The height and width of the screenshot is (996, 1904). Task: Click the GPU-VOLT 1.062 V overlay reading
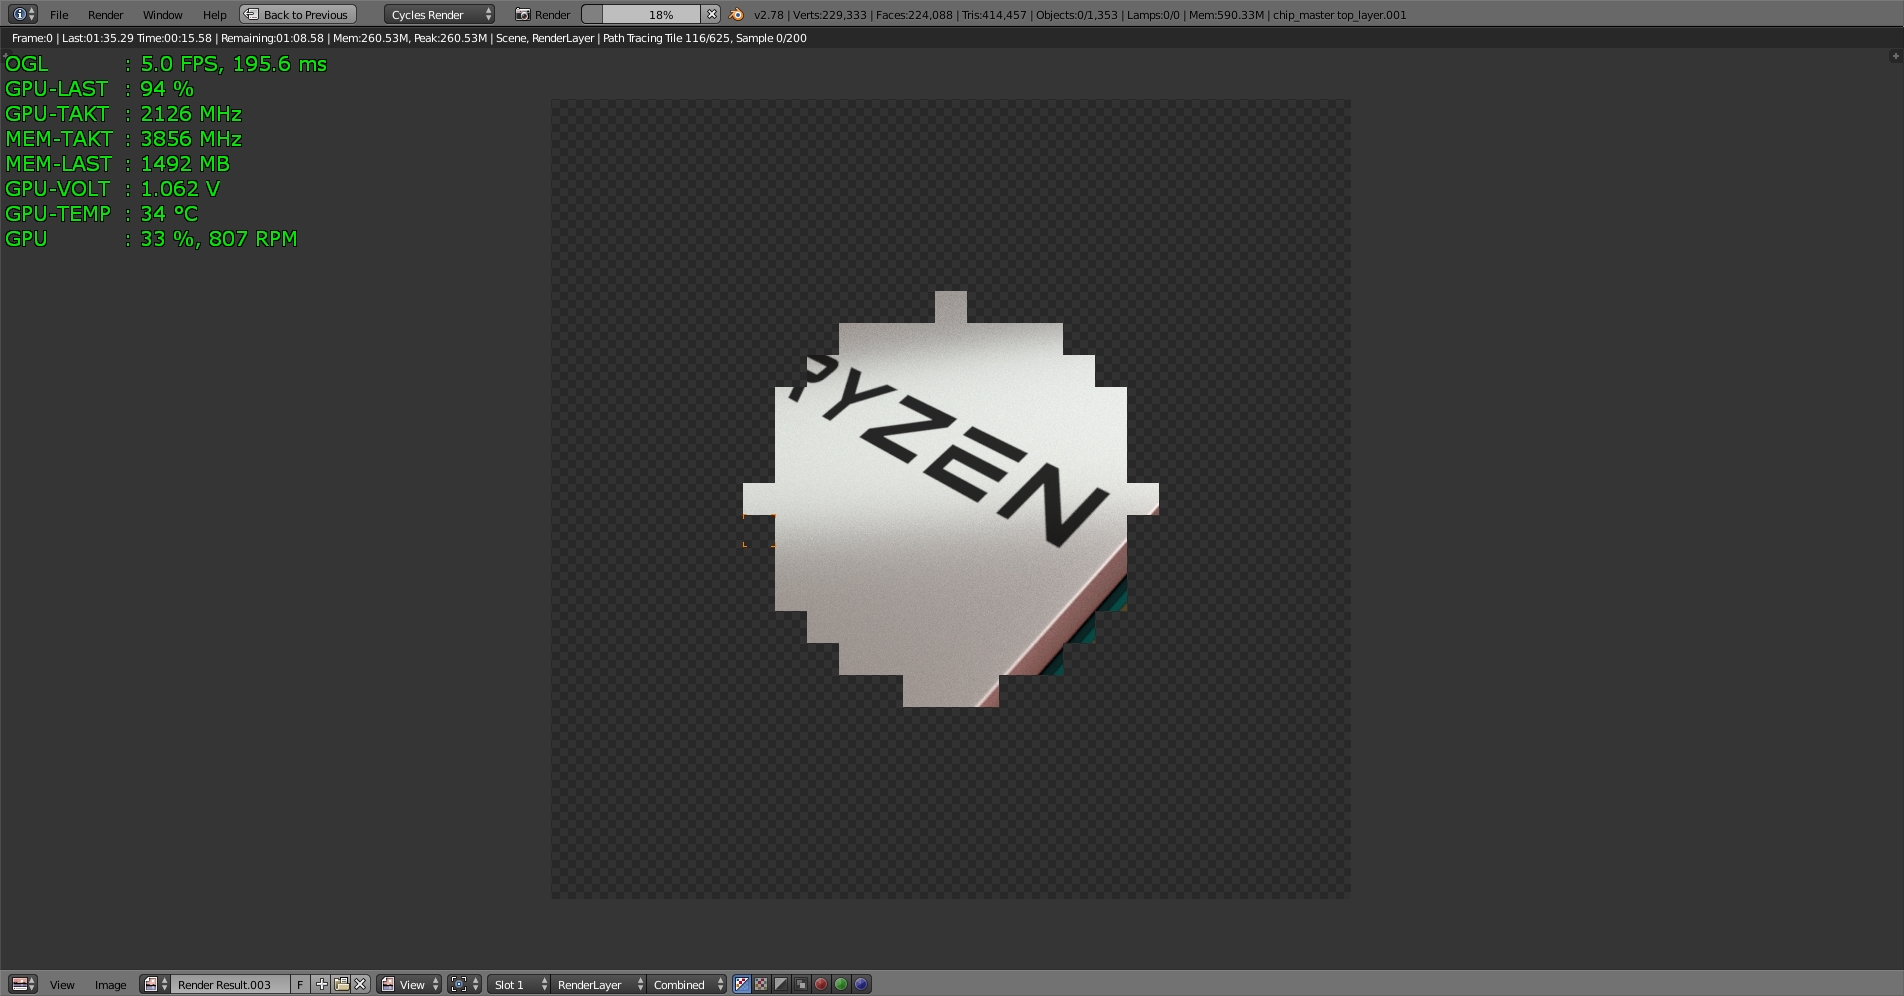(113, 189)
